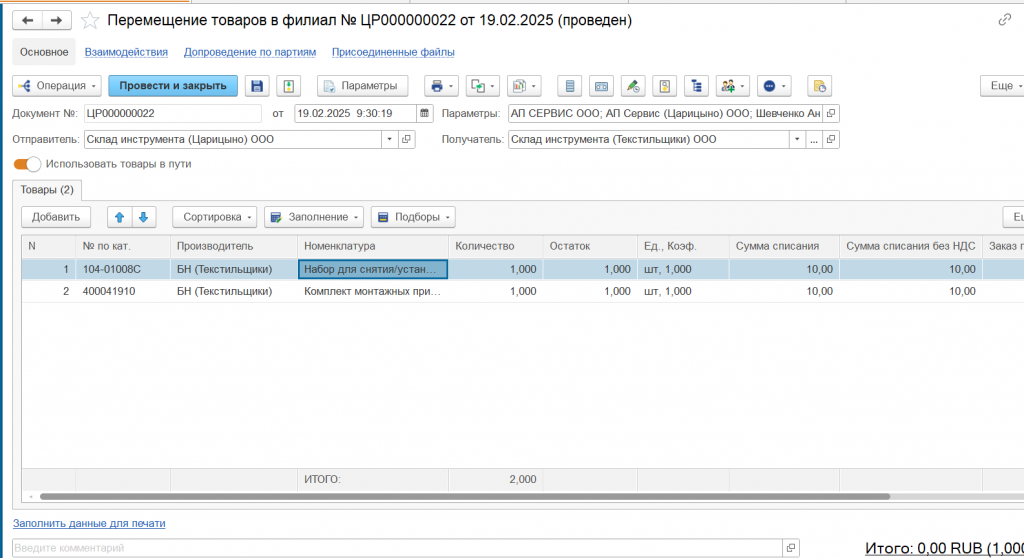The width and height of the screenshot is (1024, 558).
Task: Expand the Отправитель dropdown list
Action: [x=390, y=140]
